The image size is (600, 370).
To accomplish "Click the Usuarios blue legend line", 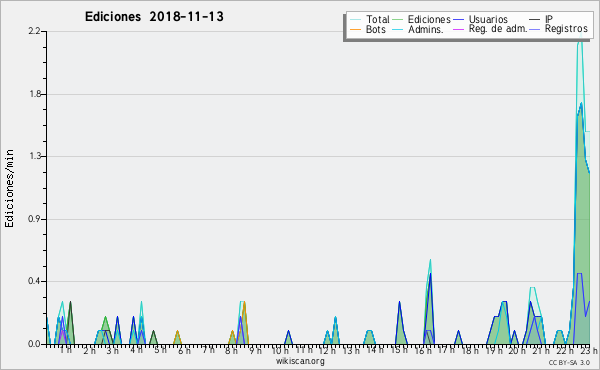I will [458, 20].
